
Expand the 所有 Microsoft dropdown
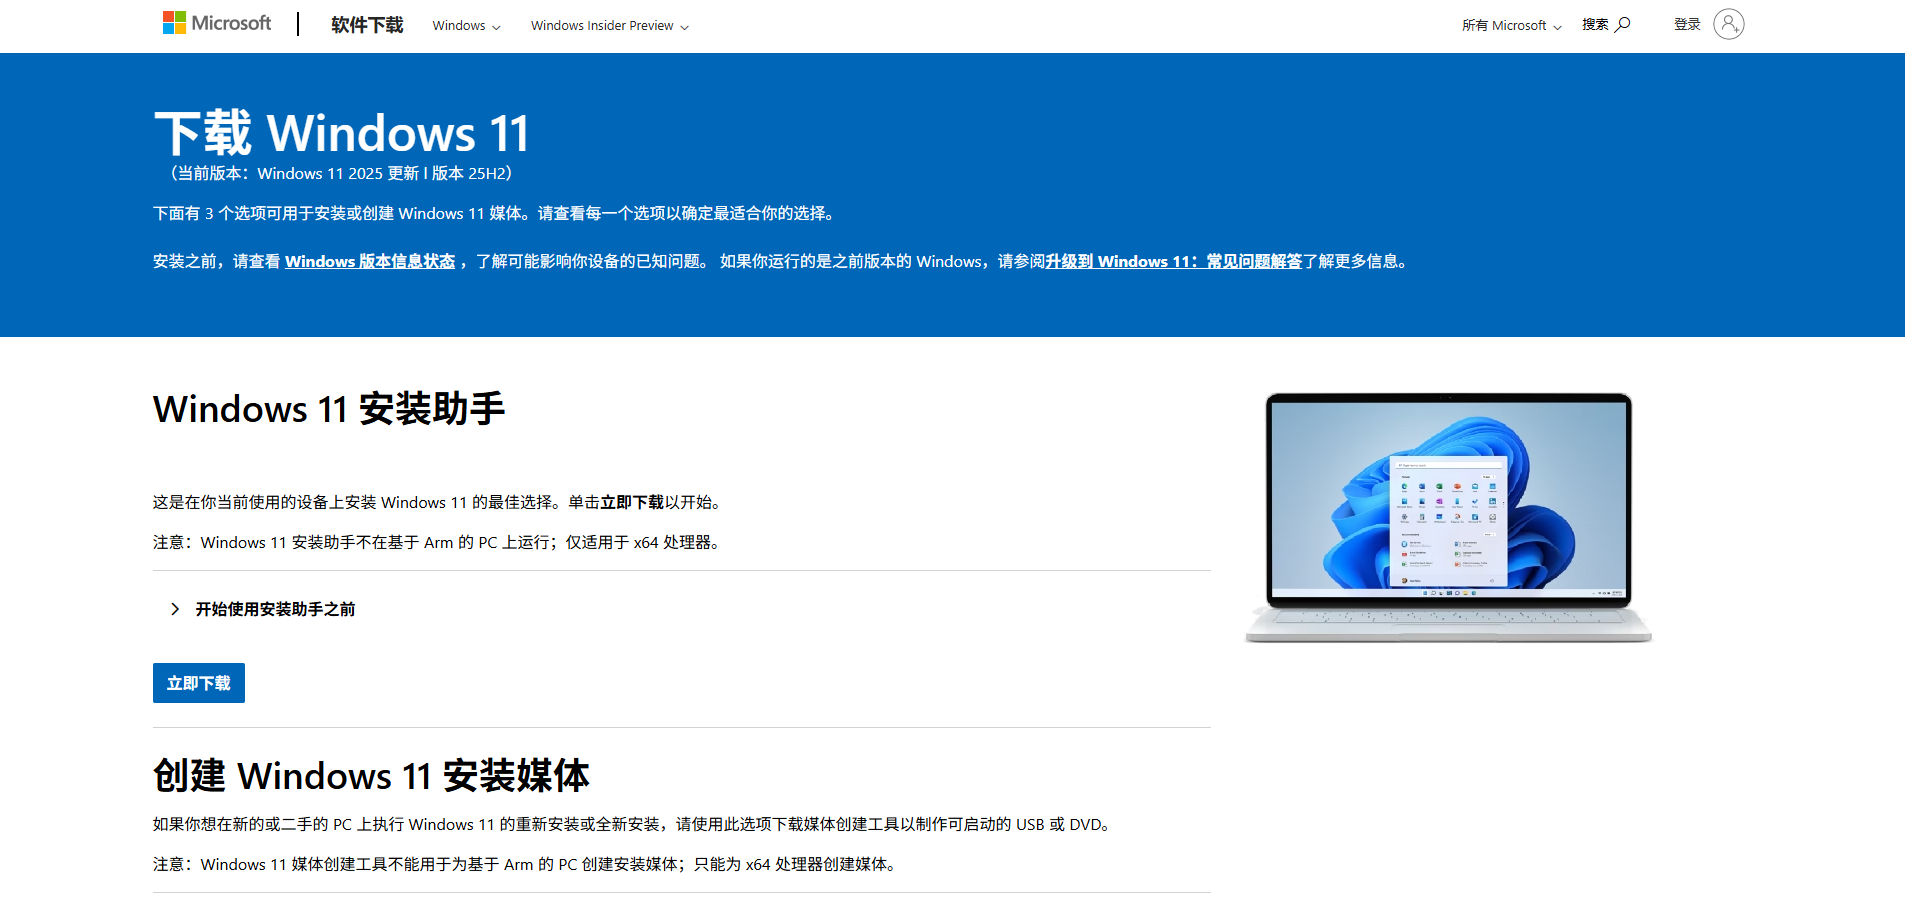[x=1511, y=25]
